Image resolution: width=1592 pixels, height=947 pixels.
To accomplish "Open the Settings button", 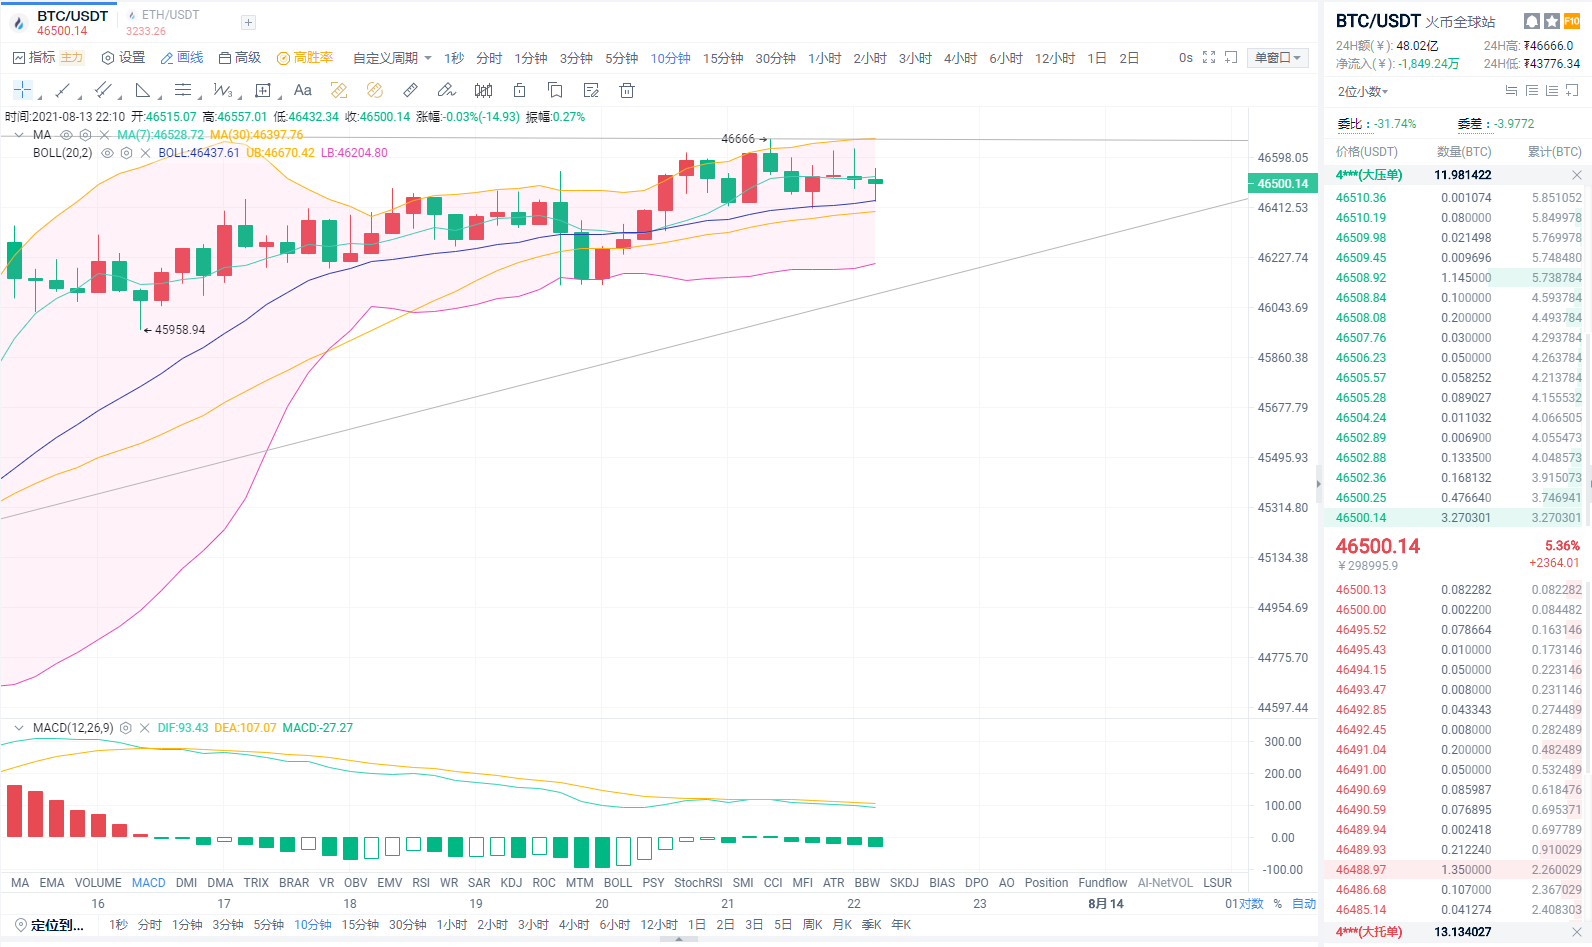I will pyautogui.click(x=123, y=58).
